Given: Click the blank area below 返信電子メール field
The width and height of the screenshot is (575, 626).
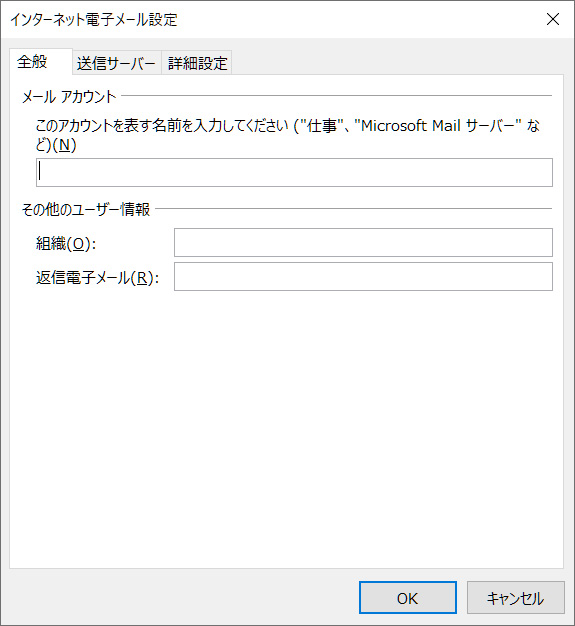Looking at the screenshot, I should pos(287,427).
